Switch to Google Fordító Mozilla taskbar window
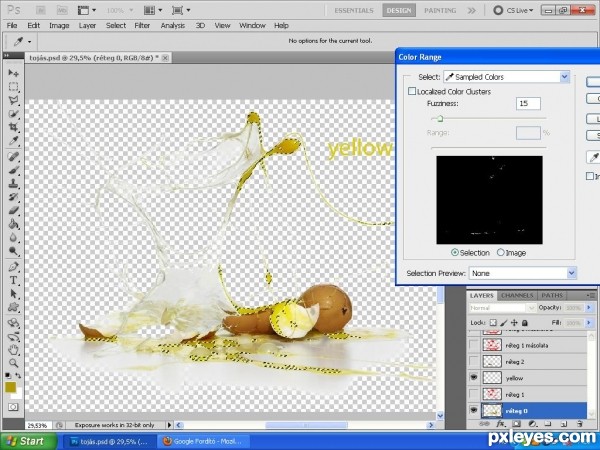Image resolution: width=600 pixels, height=450 pixels. tap(203, 441)
